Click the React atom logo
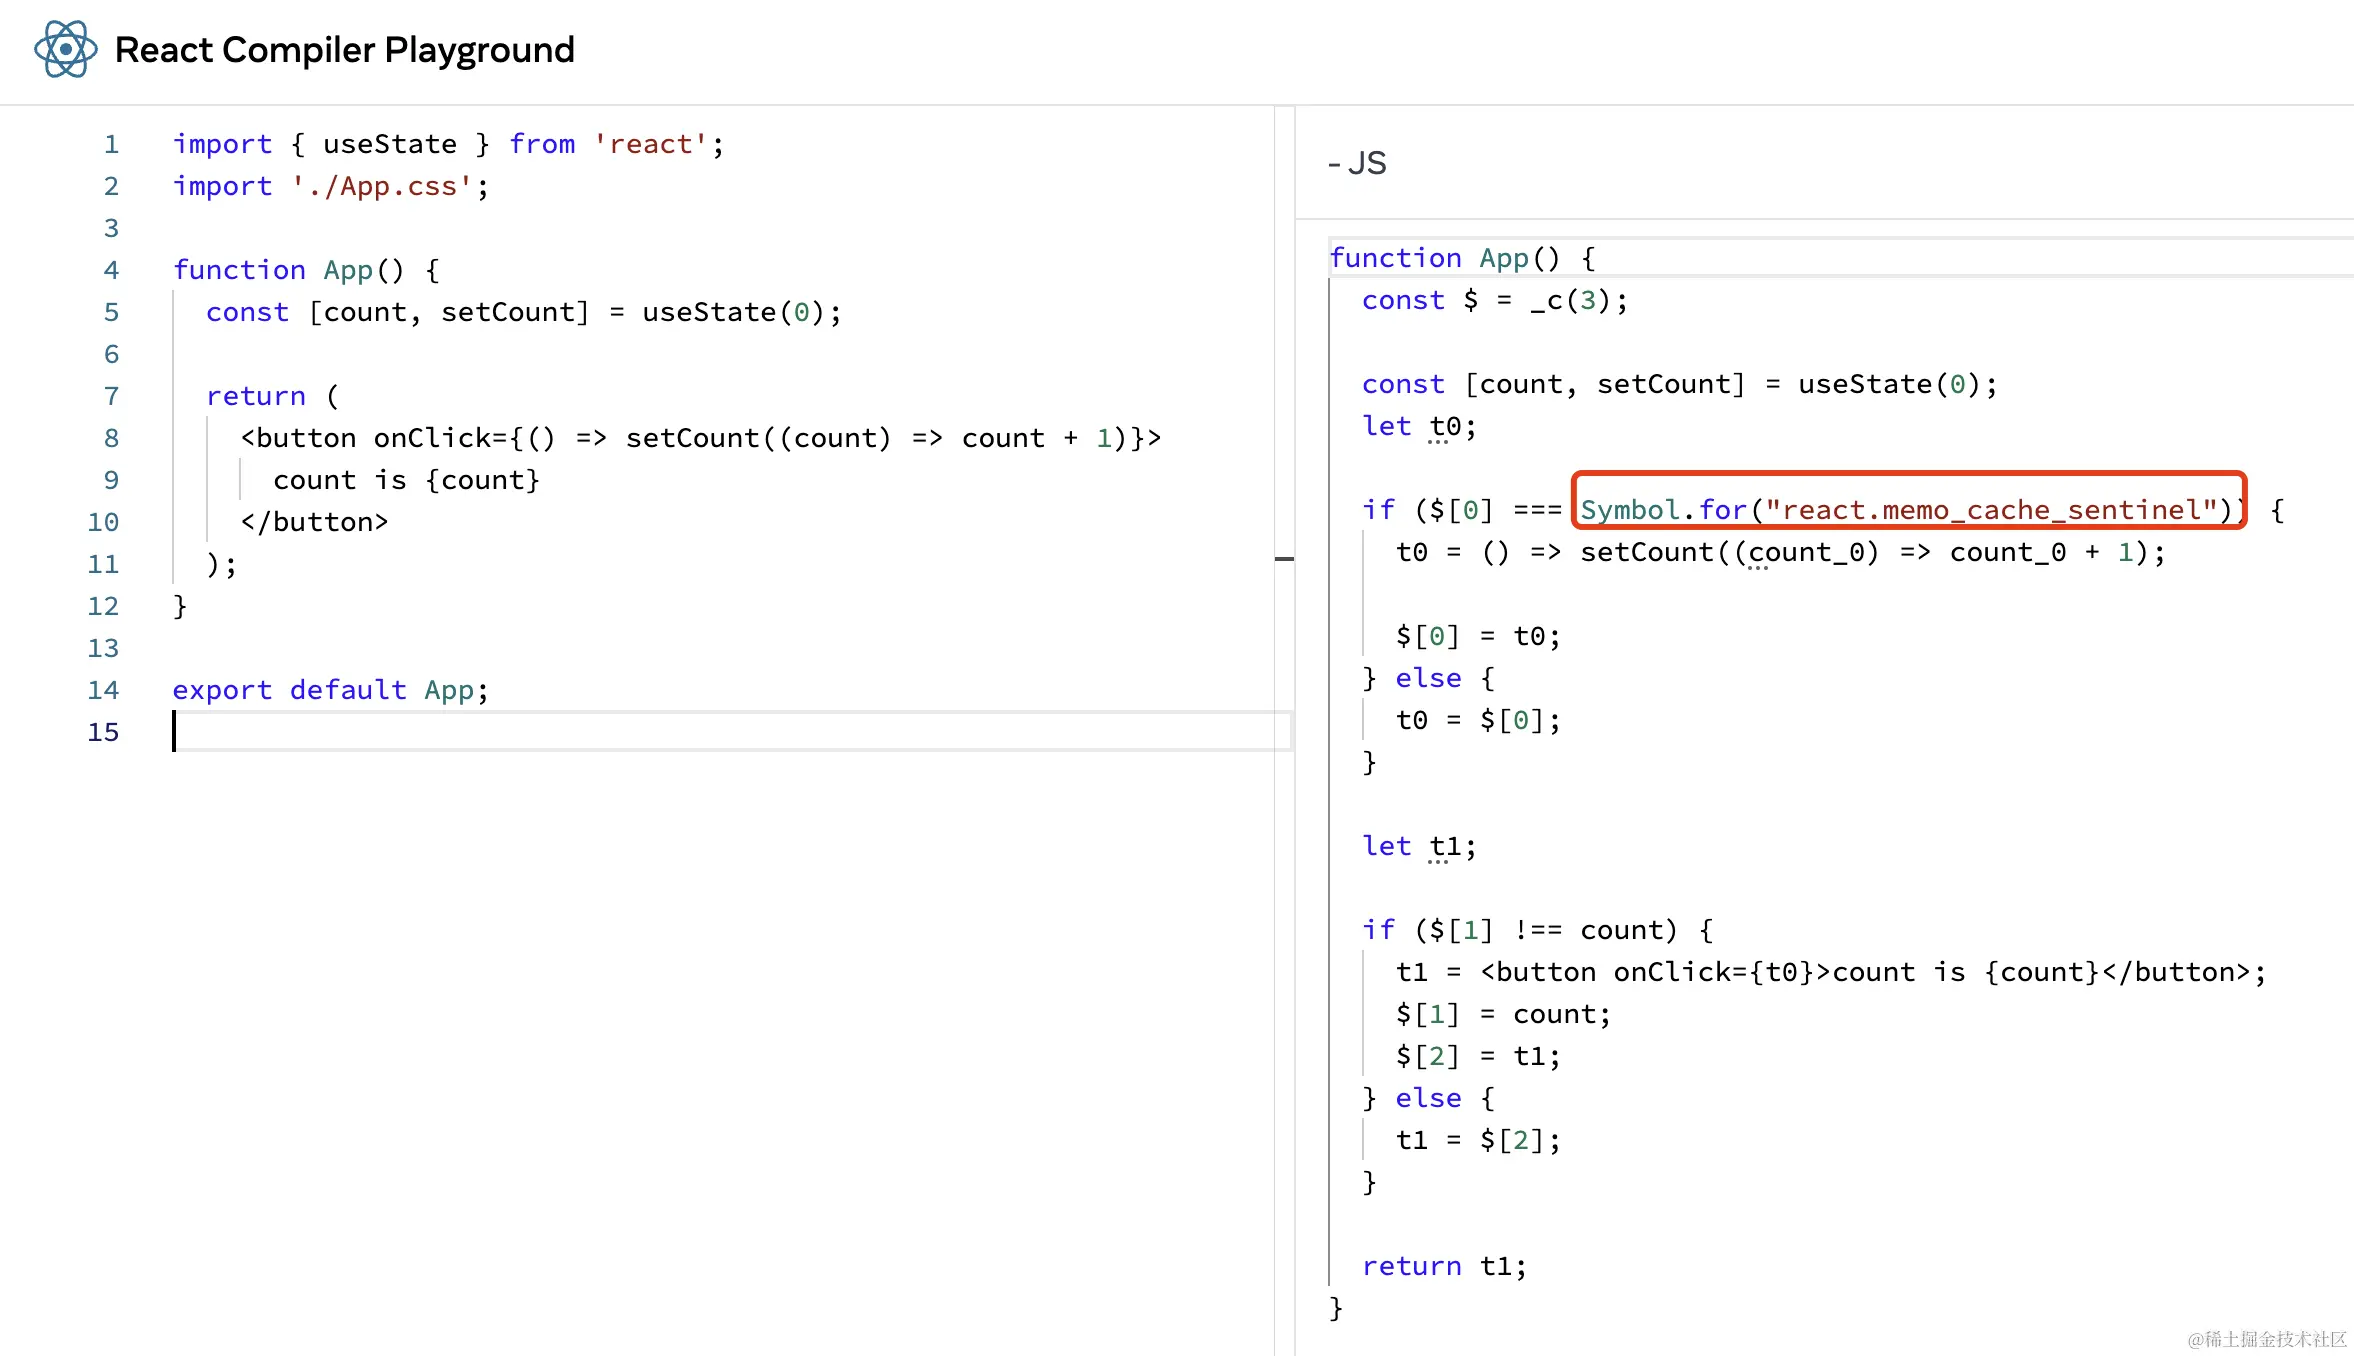This screenshot has height=1356, width=2354. pos(65,49)
